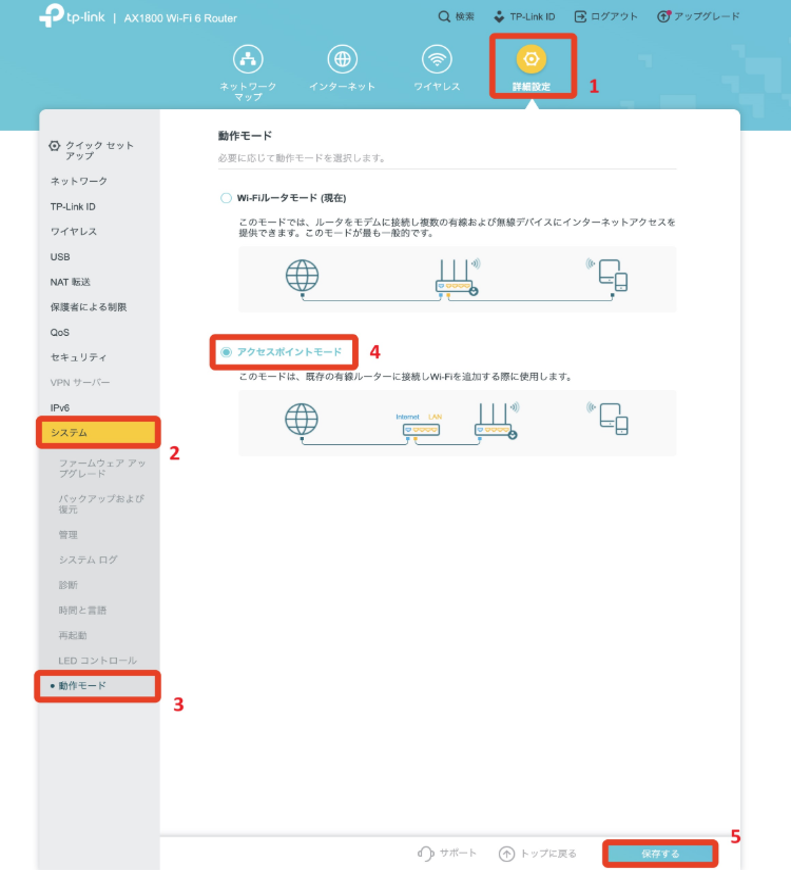This screenshot has height=874, width=791.
Task: Select the Wireless (ワイヤレス) Wi-Fi icon
Action: click(x=436, y=59)
